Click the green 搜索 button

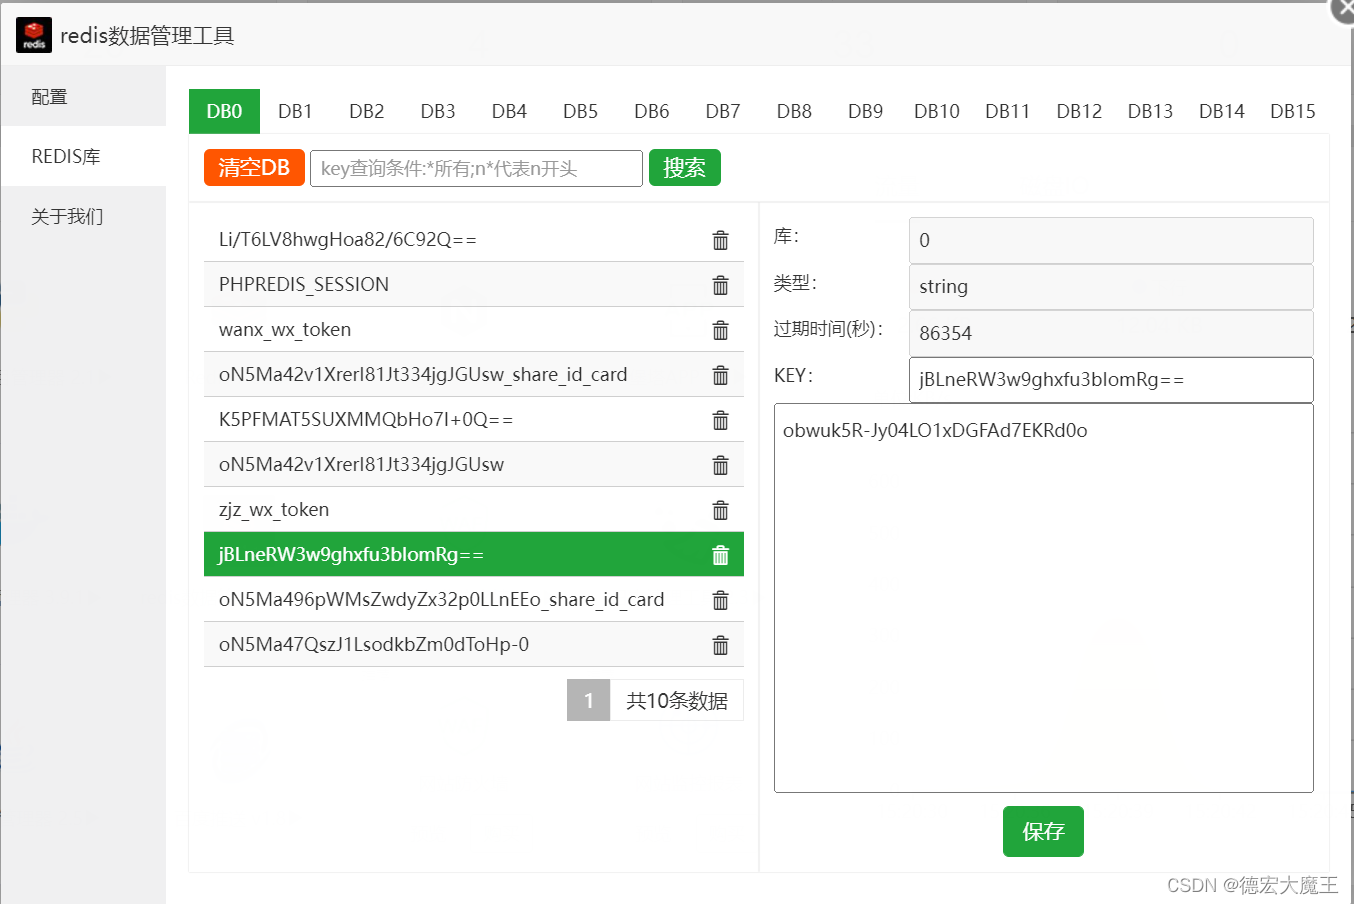685,168
